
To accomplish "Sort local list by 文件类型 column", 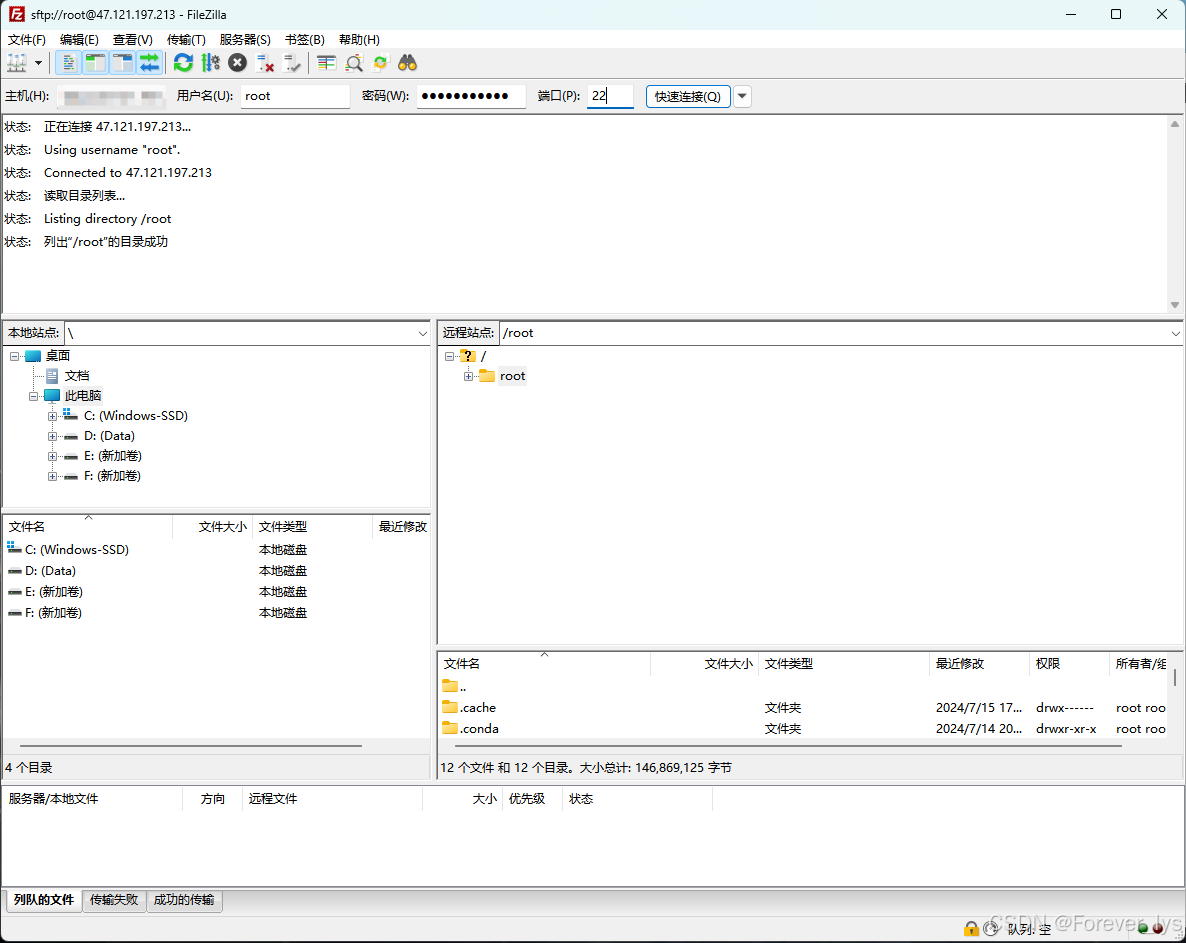I will click(312, 526).
